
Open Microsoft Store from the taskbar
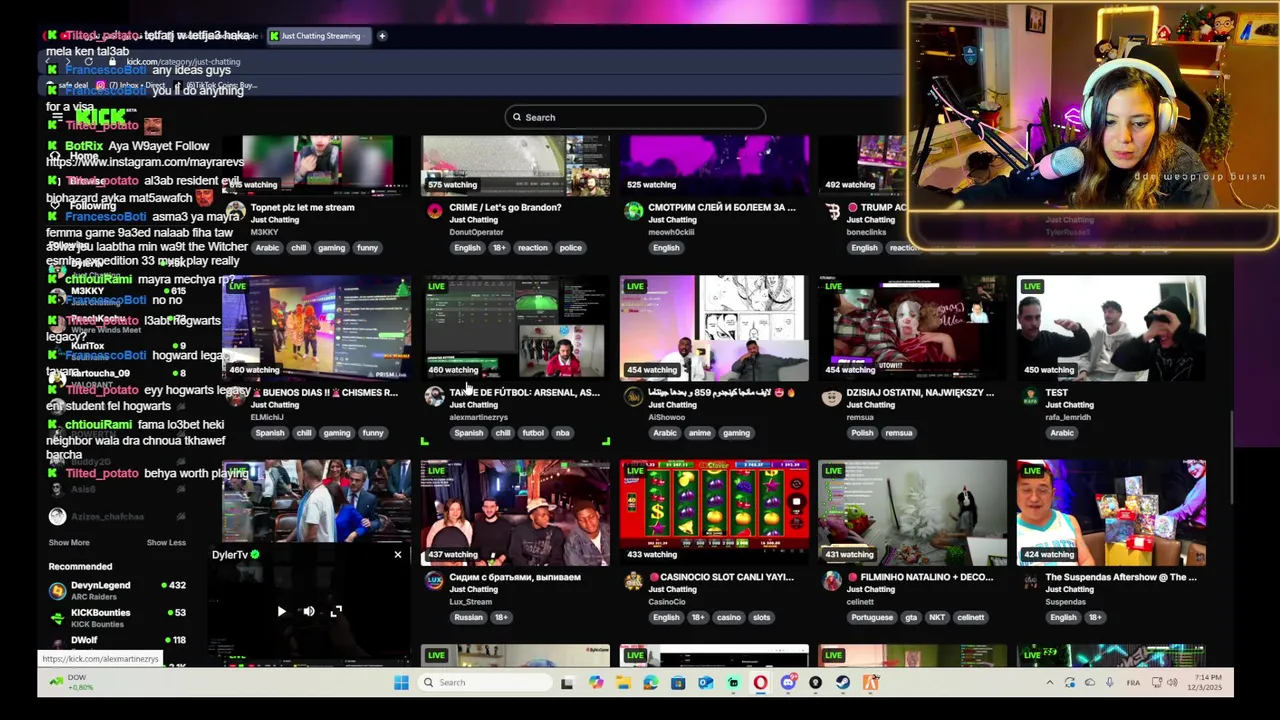point(678,682)
